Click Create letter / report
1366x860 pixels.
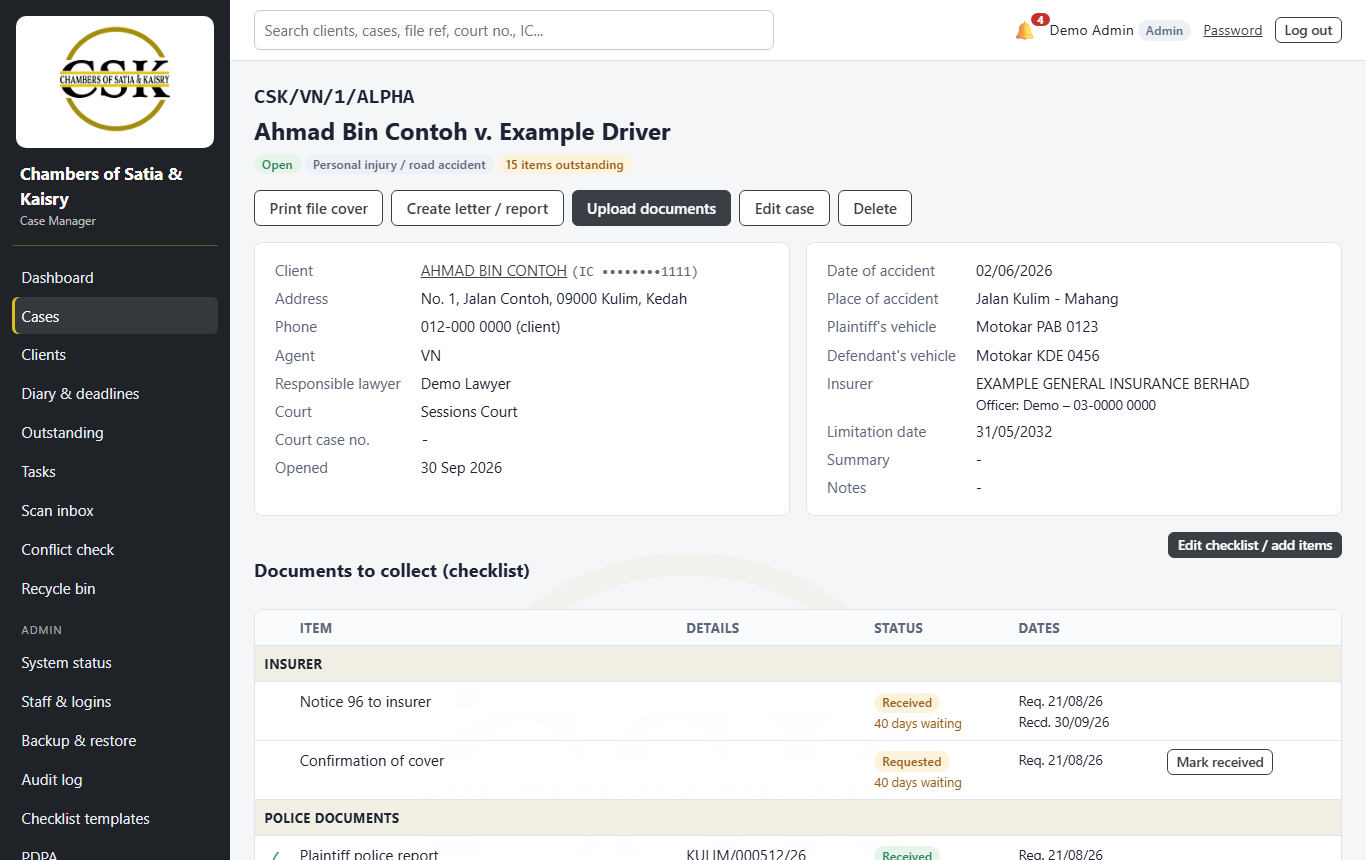click(x=477, y=208)
